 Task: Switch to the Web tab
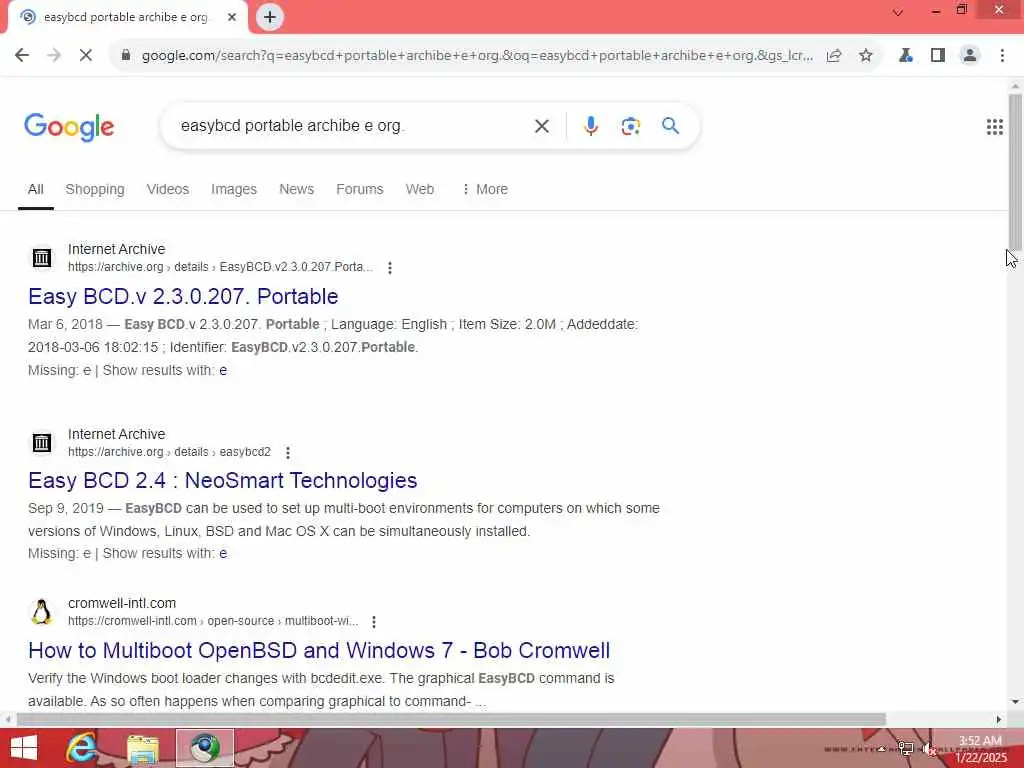(420, 189)
